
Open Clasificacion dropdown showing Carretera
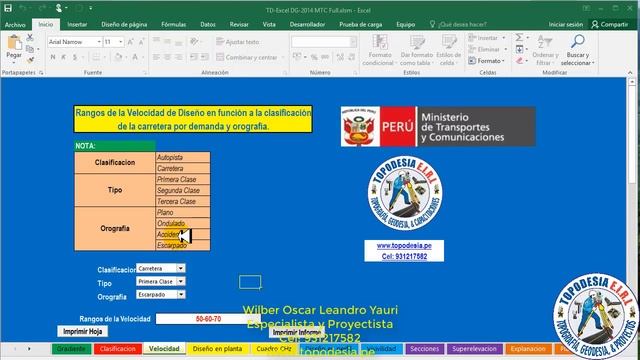[181, 268]
